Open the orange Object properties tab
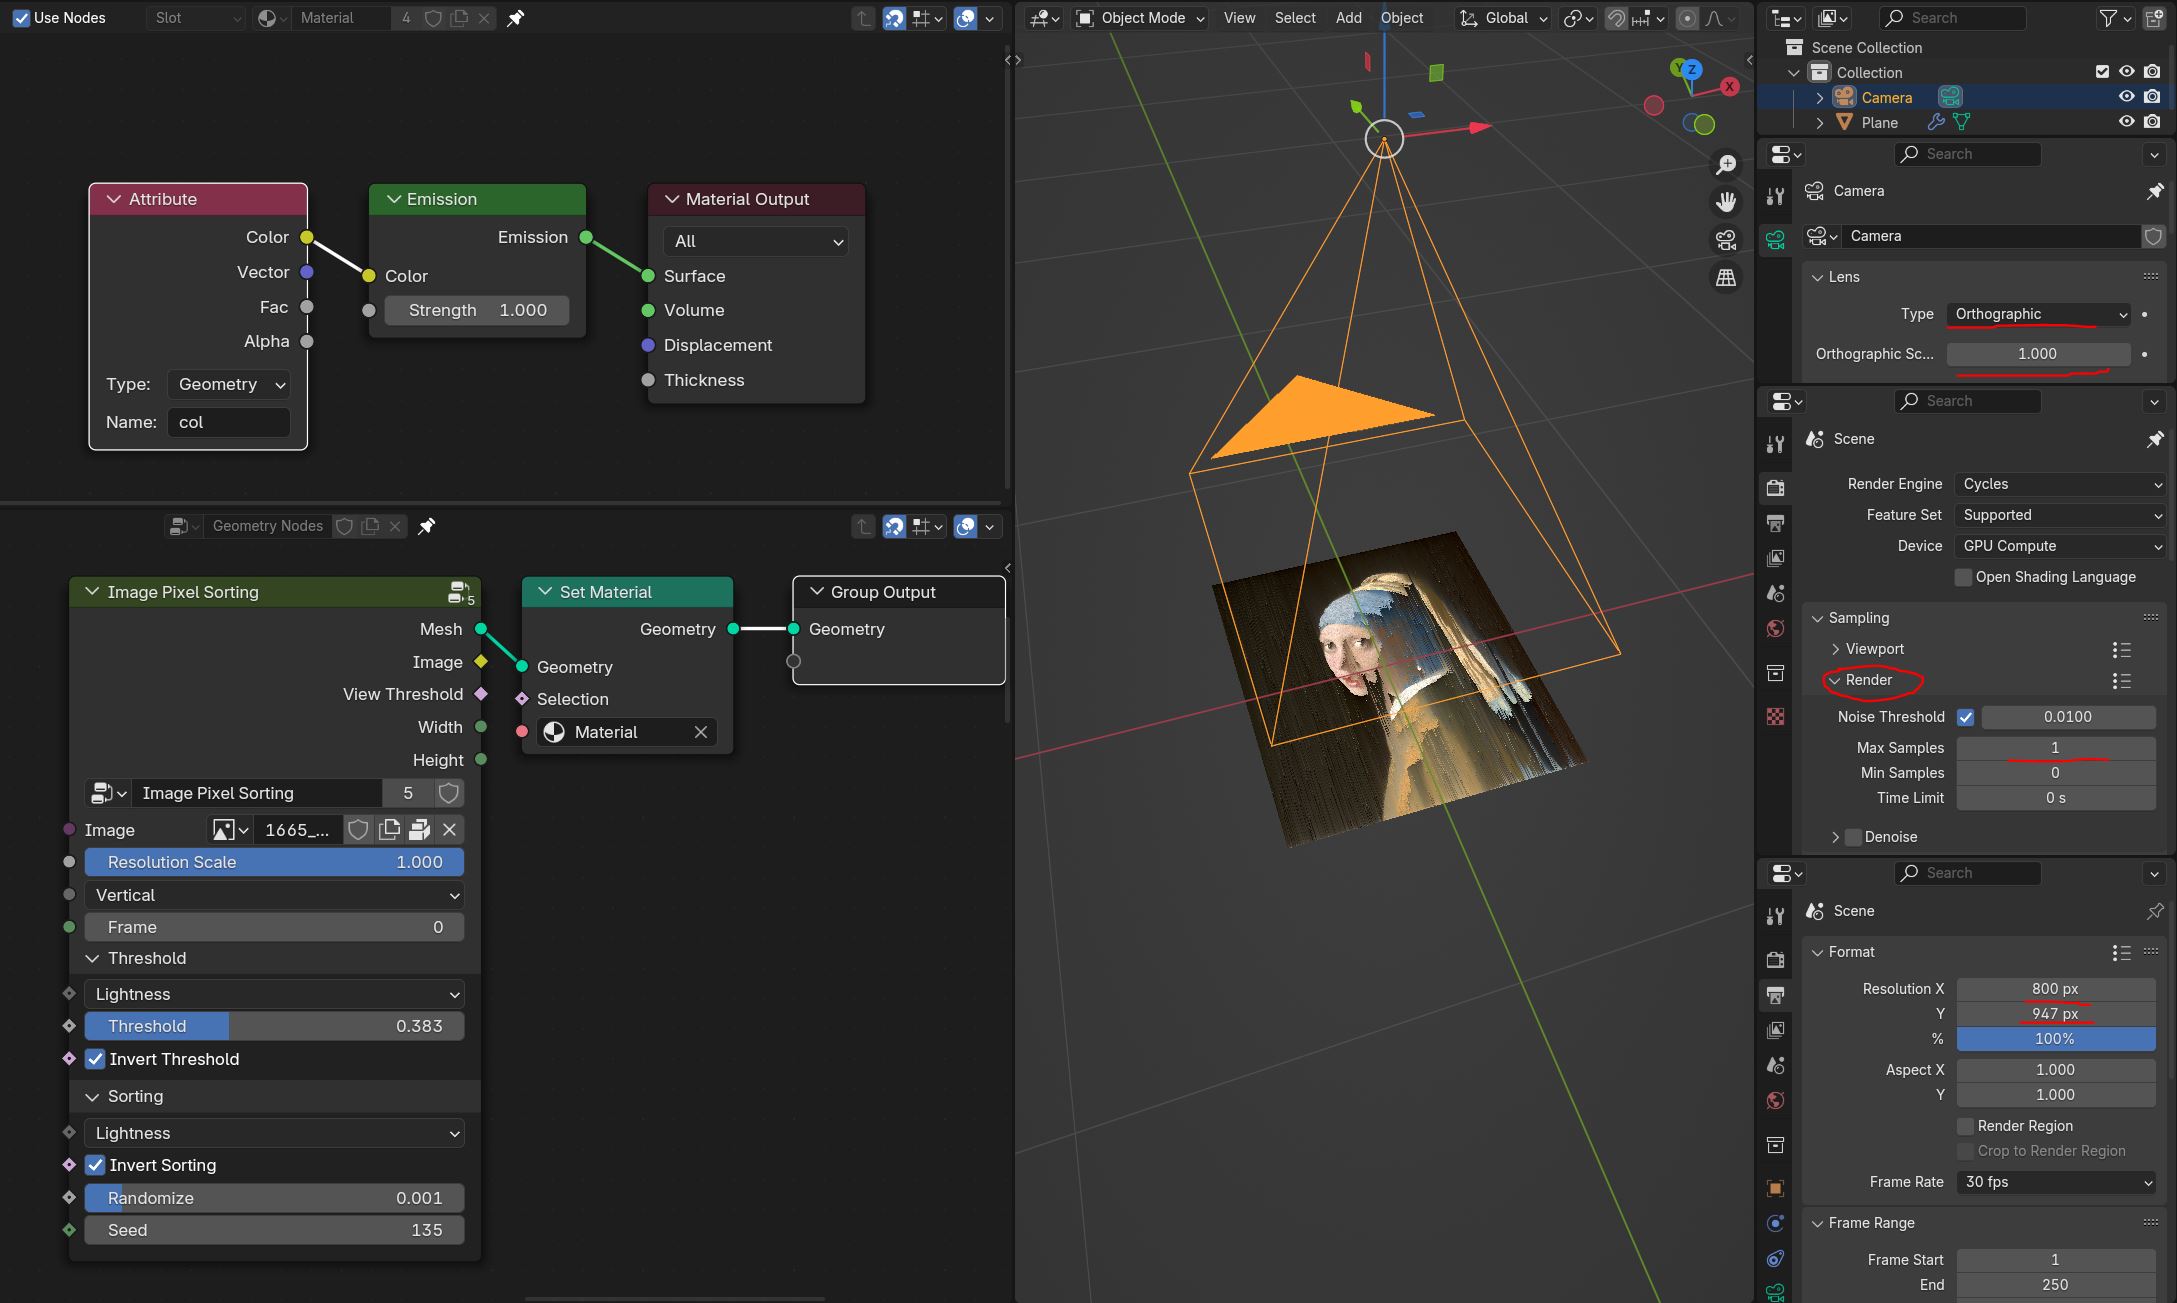The width and height of the screenshot is (2177, 1303). click(1775, 1188)
